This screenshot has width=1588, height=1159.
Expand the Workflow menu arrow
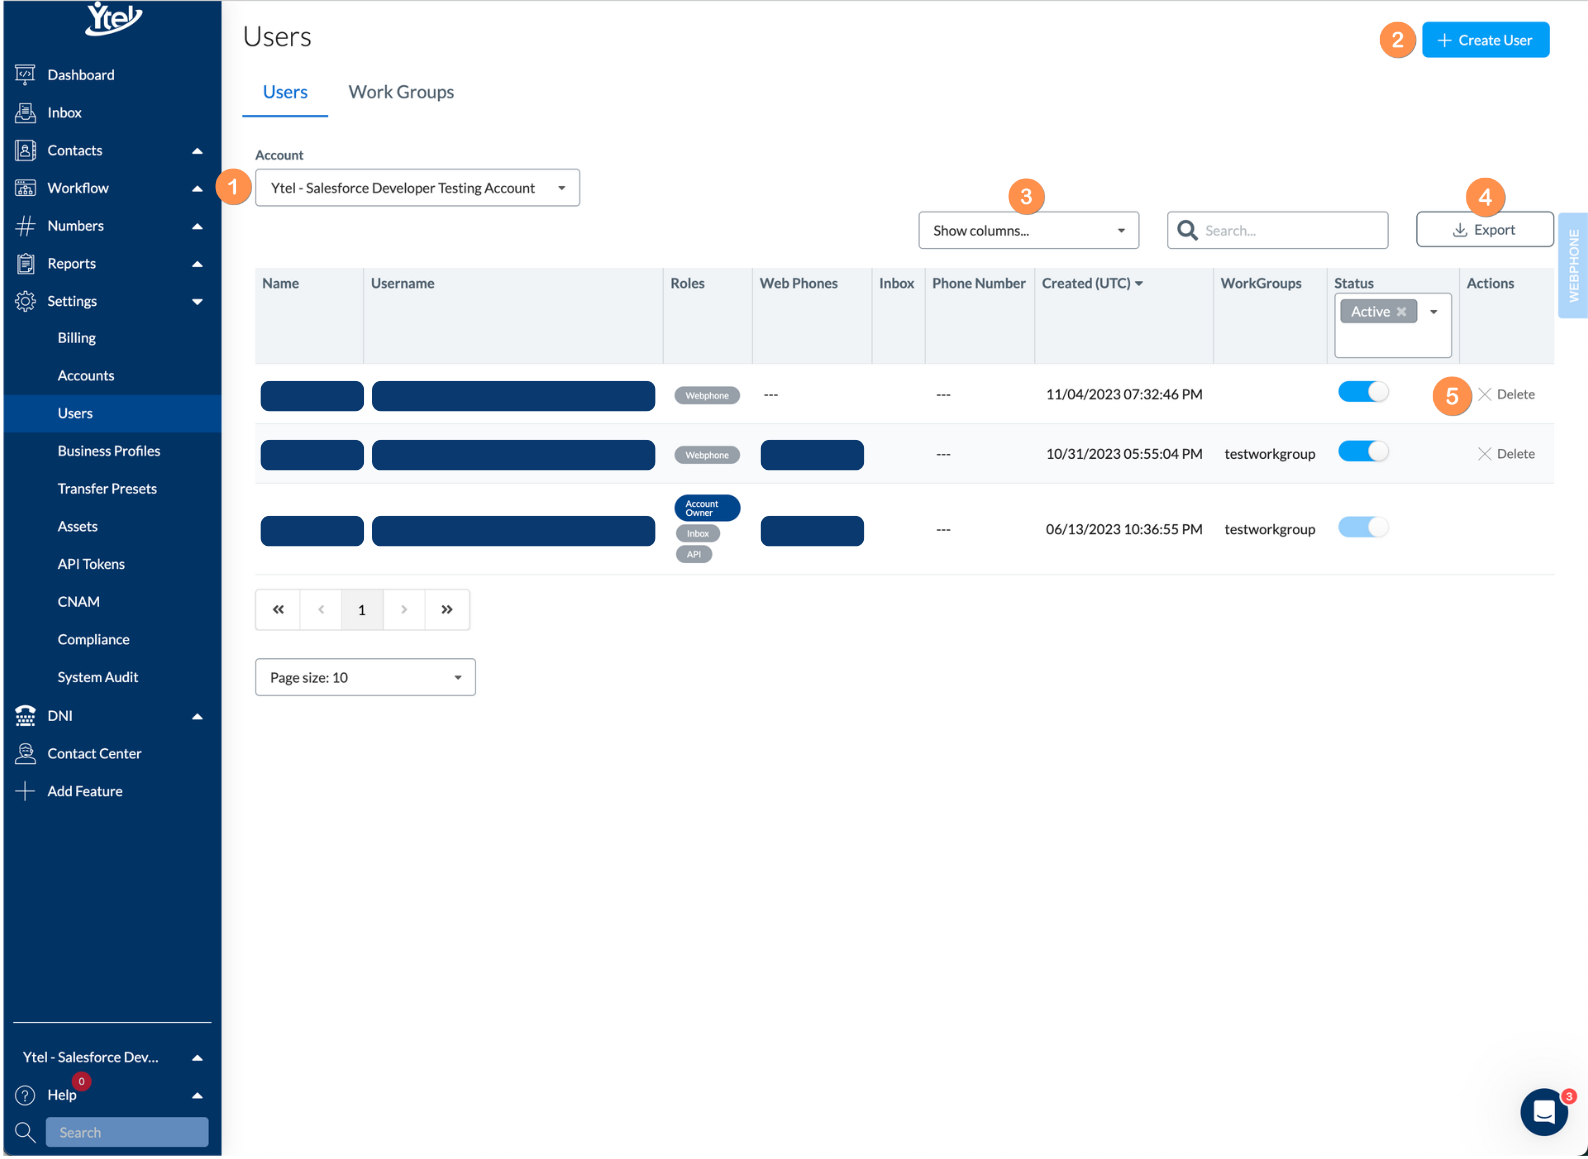(x=197, y=188)
